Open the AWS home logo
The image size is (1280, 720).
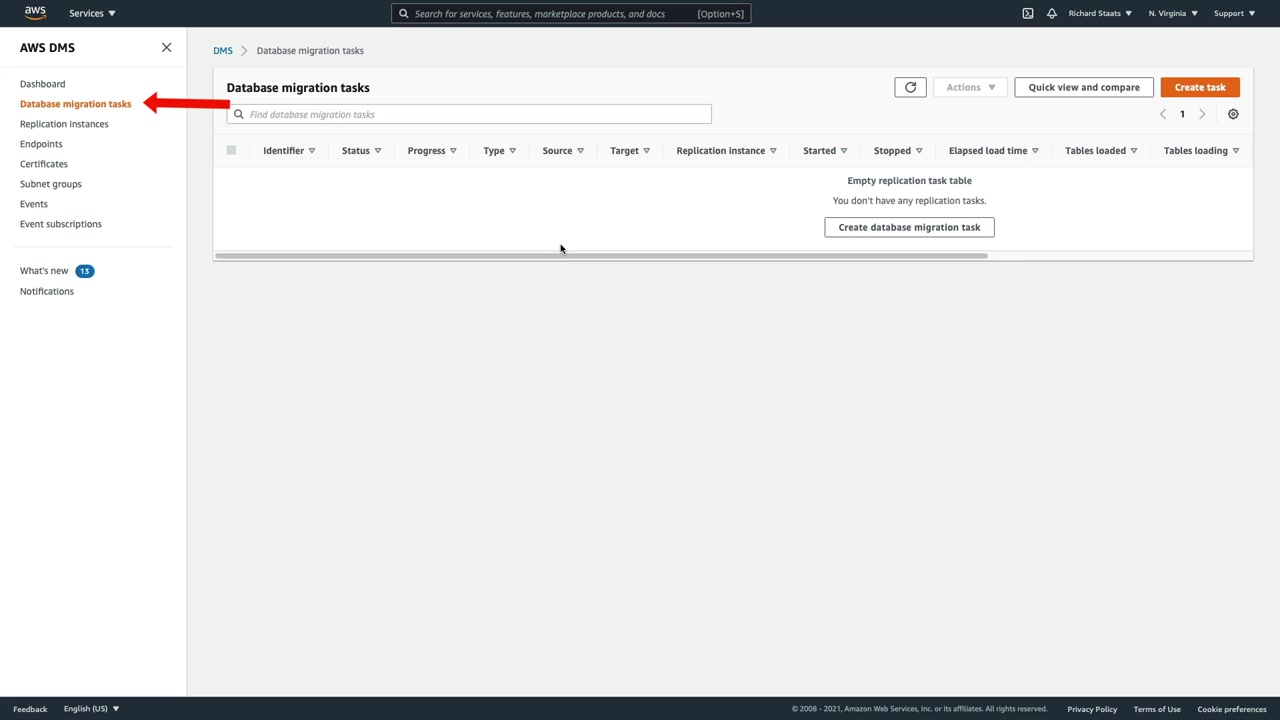(35, 13)
